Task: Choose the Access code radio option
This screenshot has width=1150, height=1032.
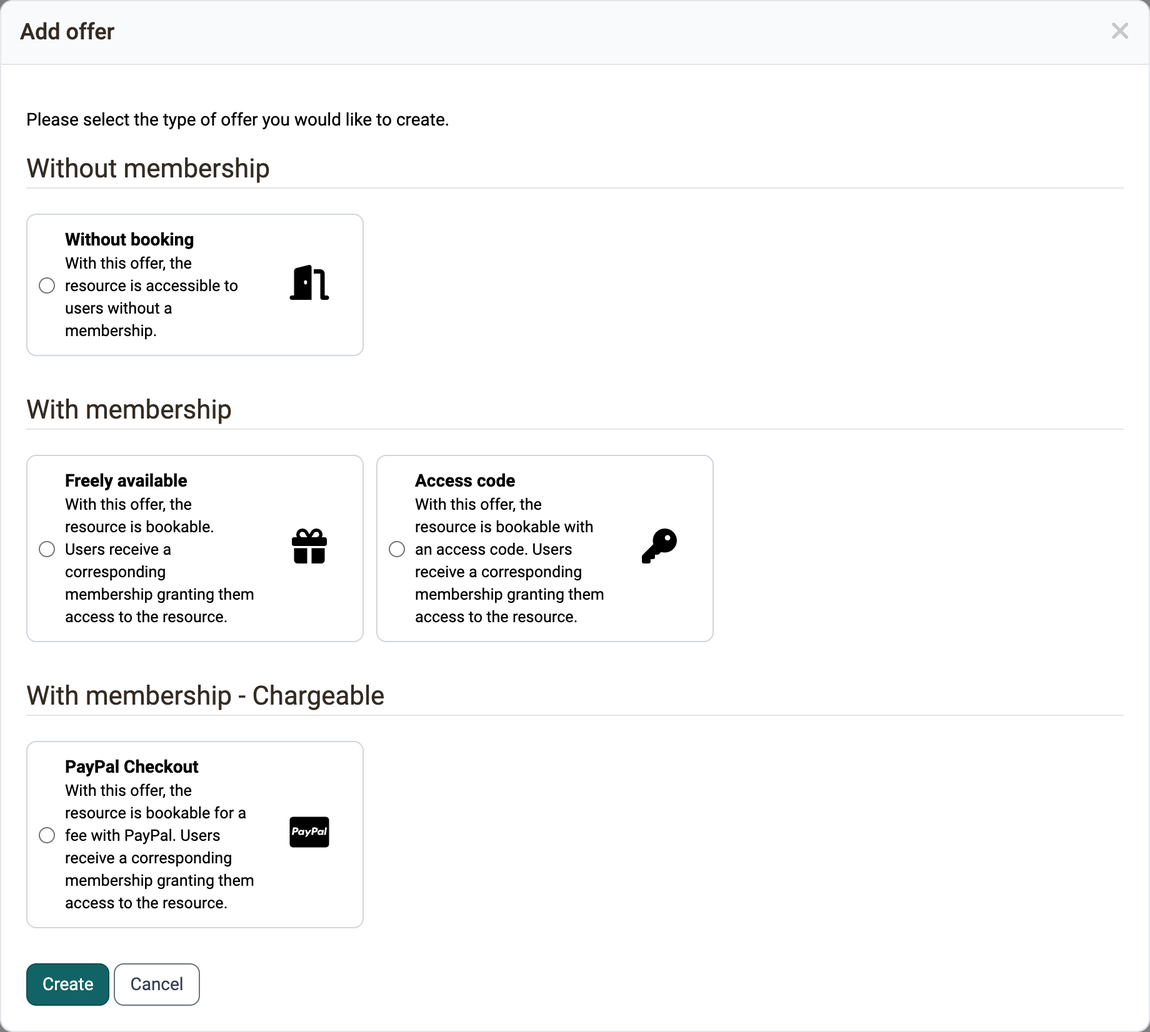Action: (x=397, y=549)
